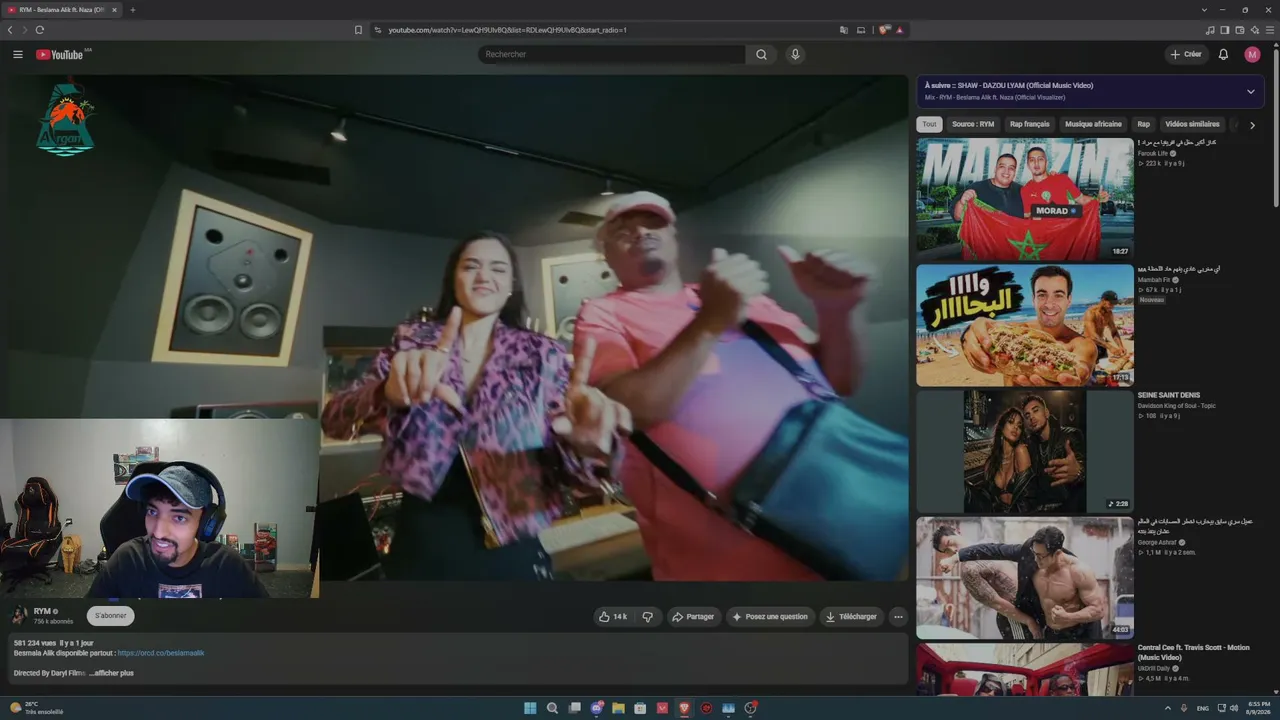Viewport: 1280px width, 720px height.
Task: Switch the ENG keyboard language indicator
Action: coord(1202,708)
